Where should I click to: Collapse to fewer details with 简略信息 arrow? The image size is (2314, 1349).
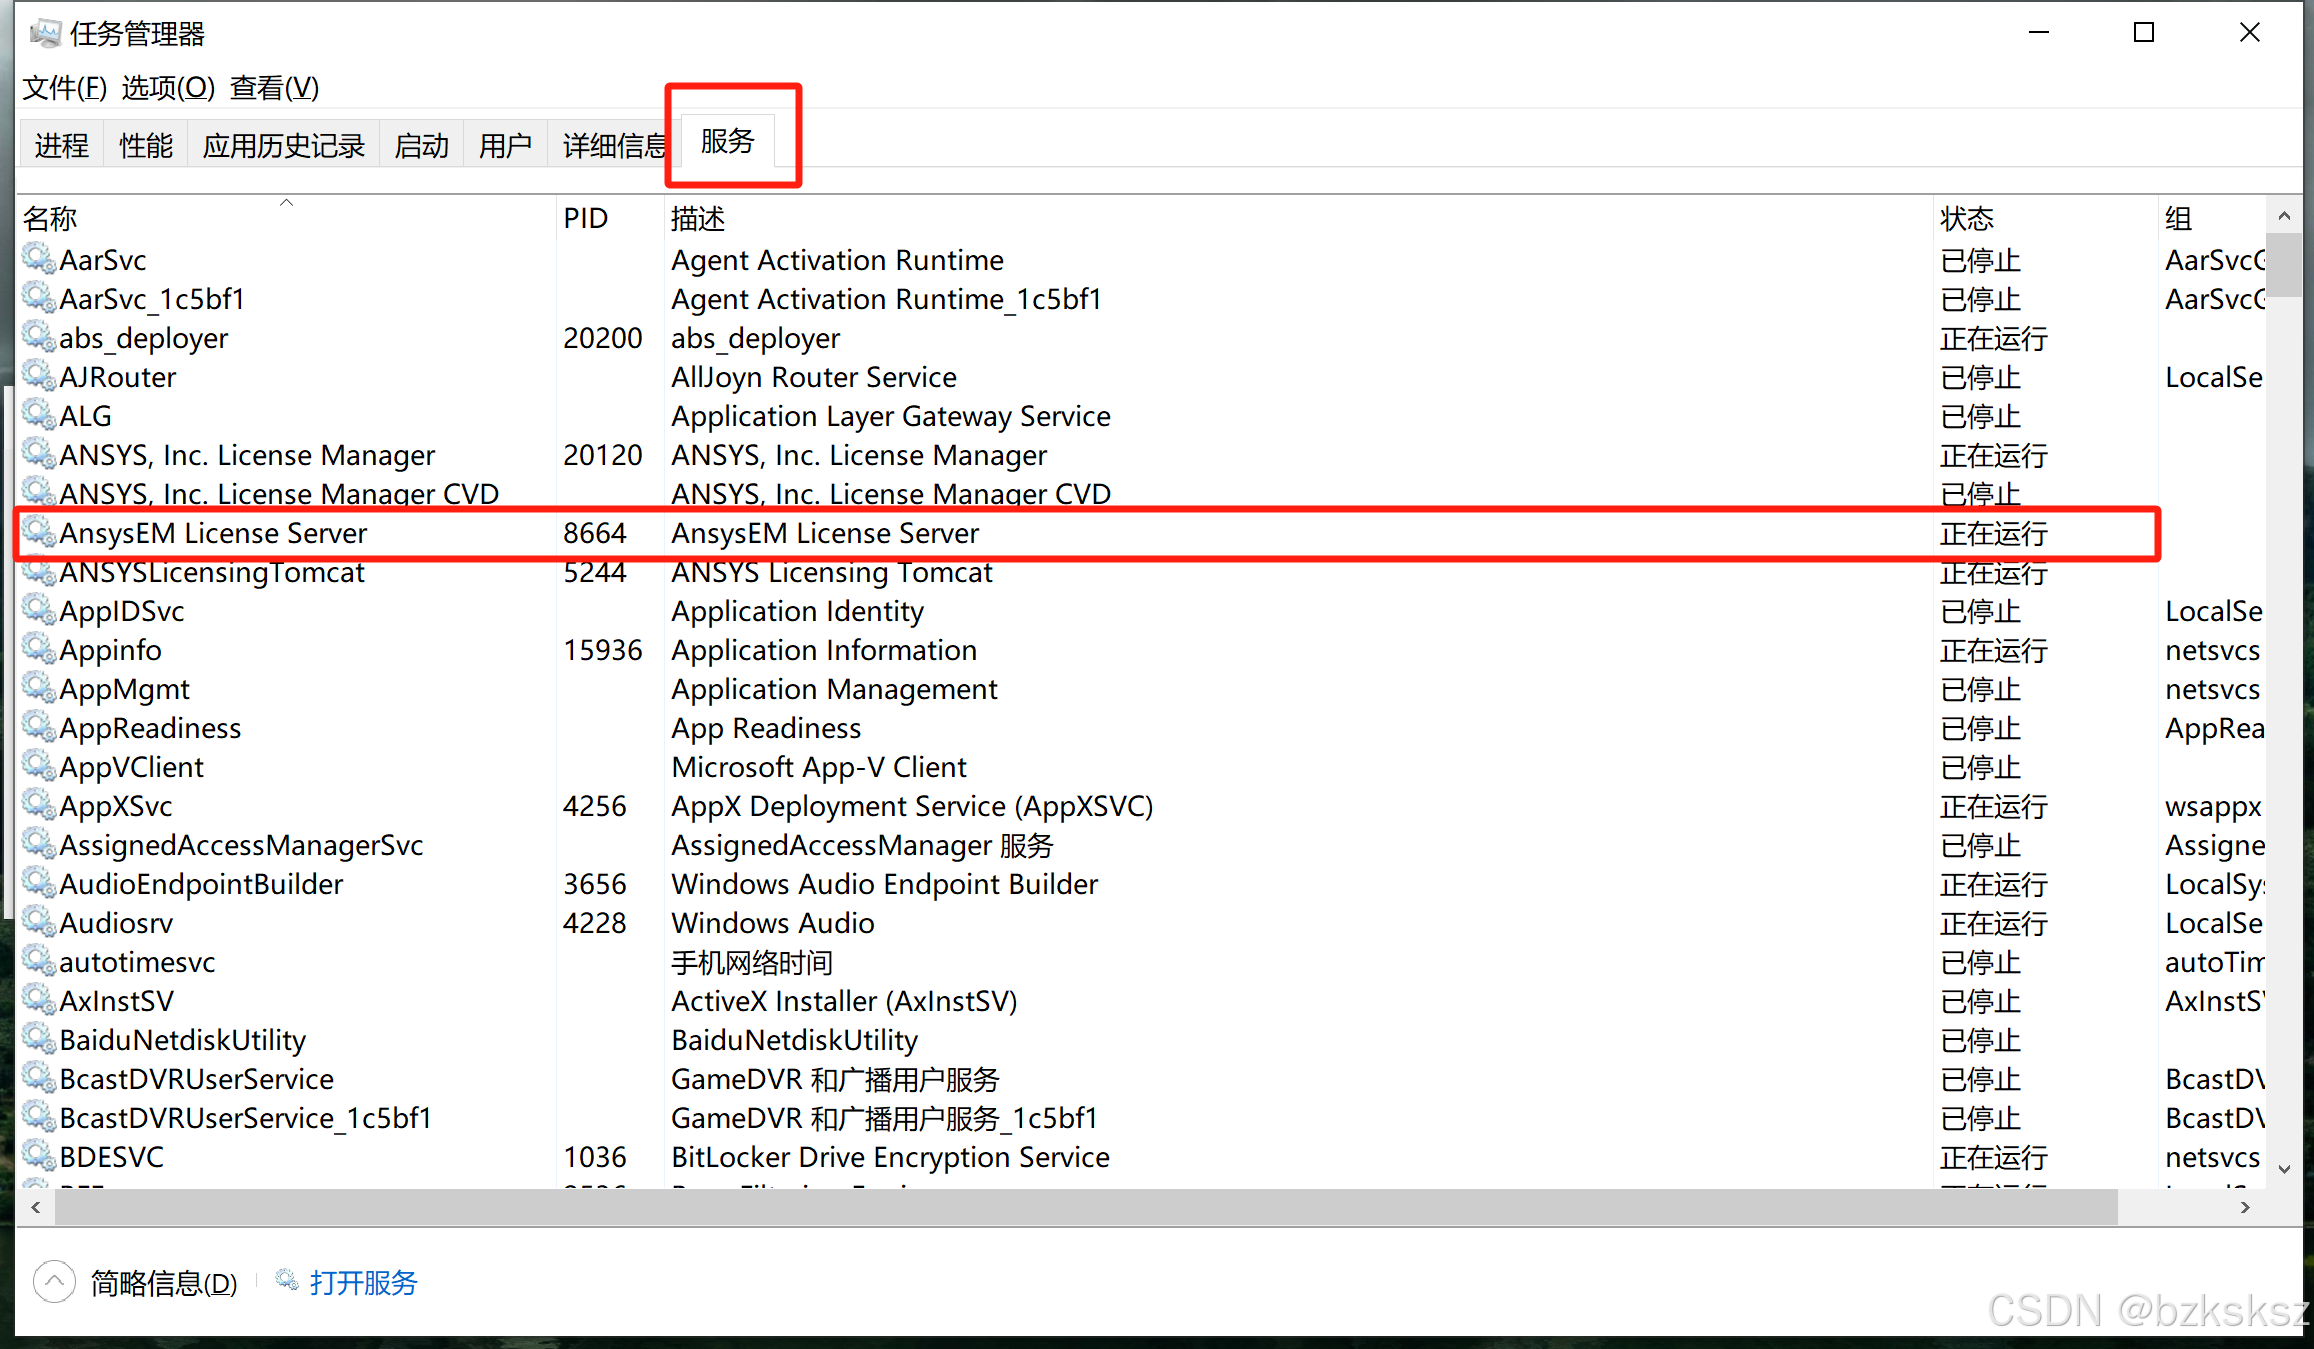(x=54, y=1281)
